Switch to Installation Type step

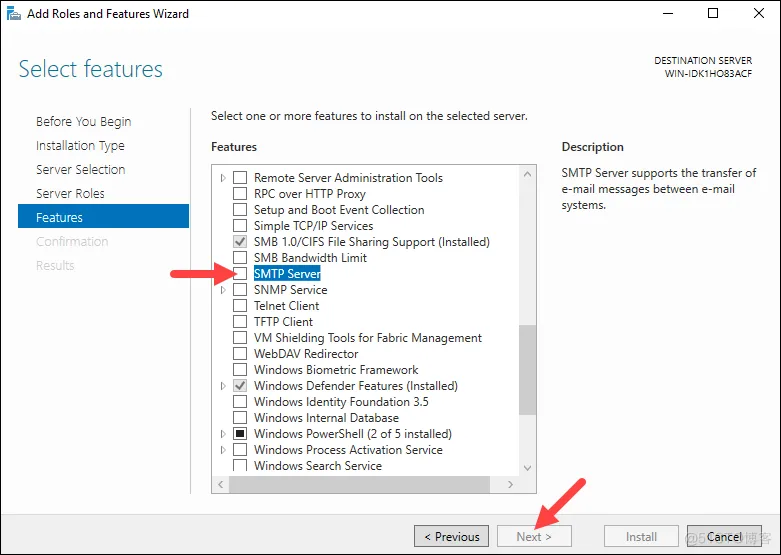pos(80,145)
